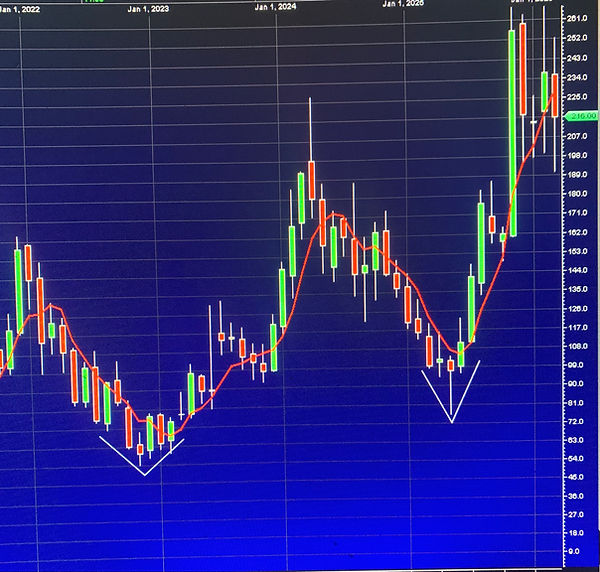Click the Jan 1, 2023 date label
The image size is (600, 572).
point(148,9)
